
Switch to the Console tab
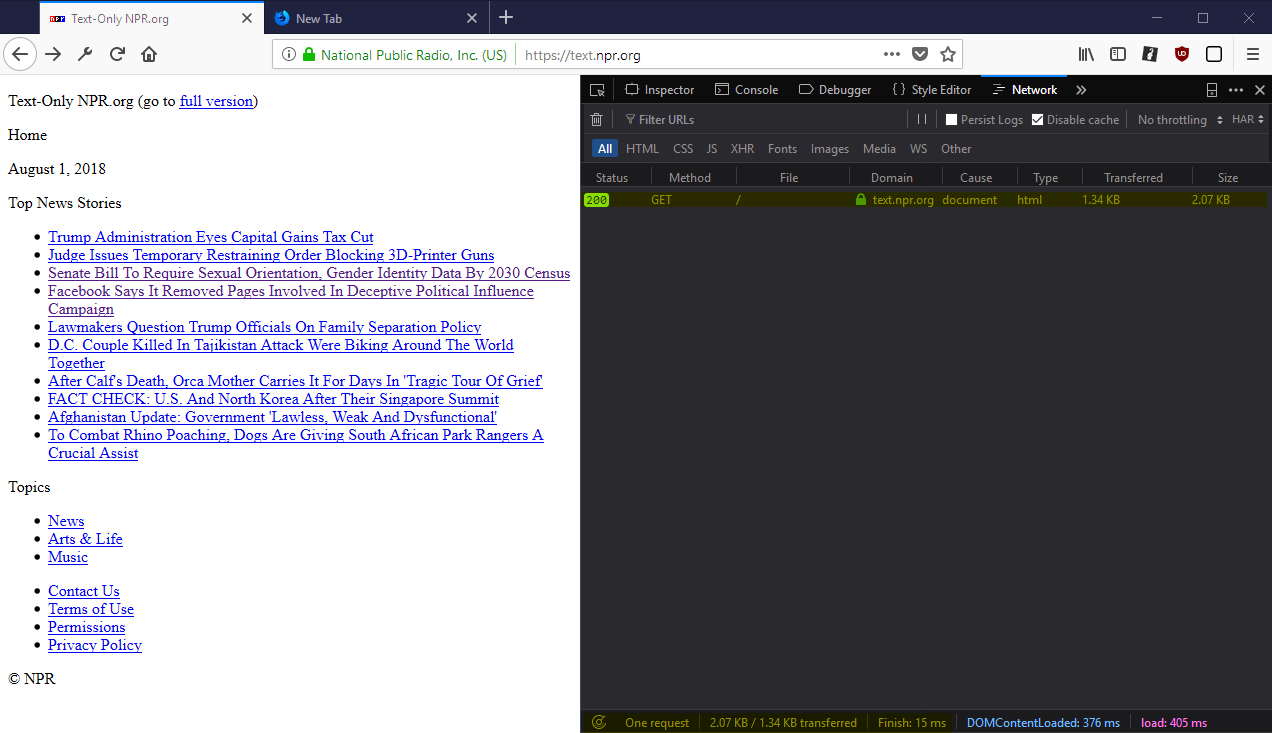747,90
